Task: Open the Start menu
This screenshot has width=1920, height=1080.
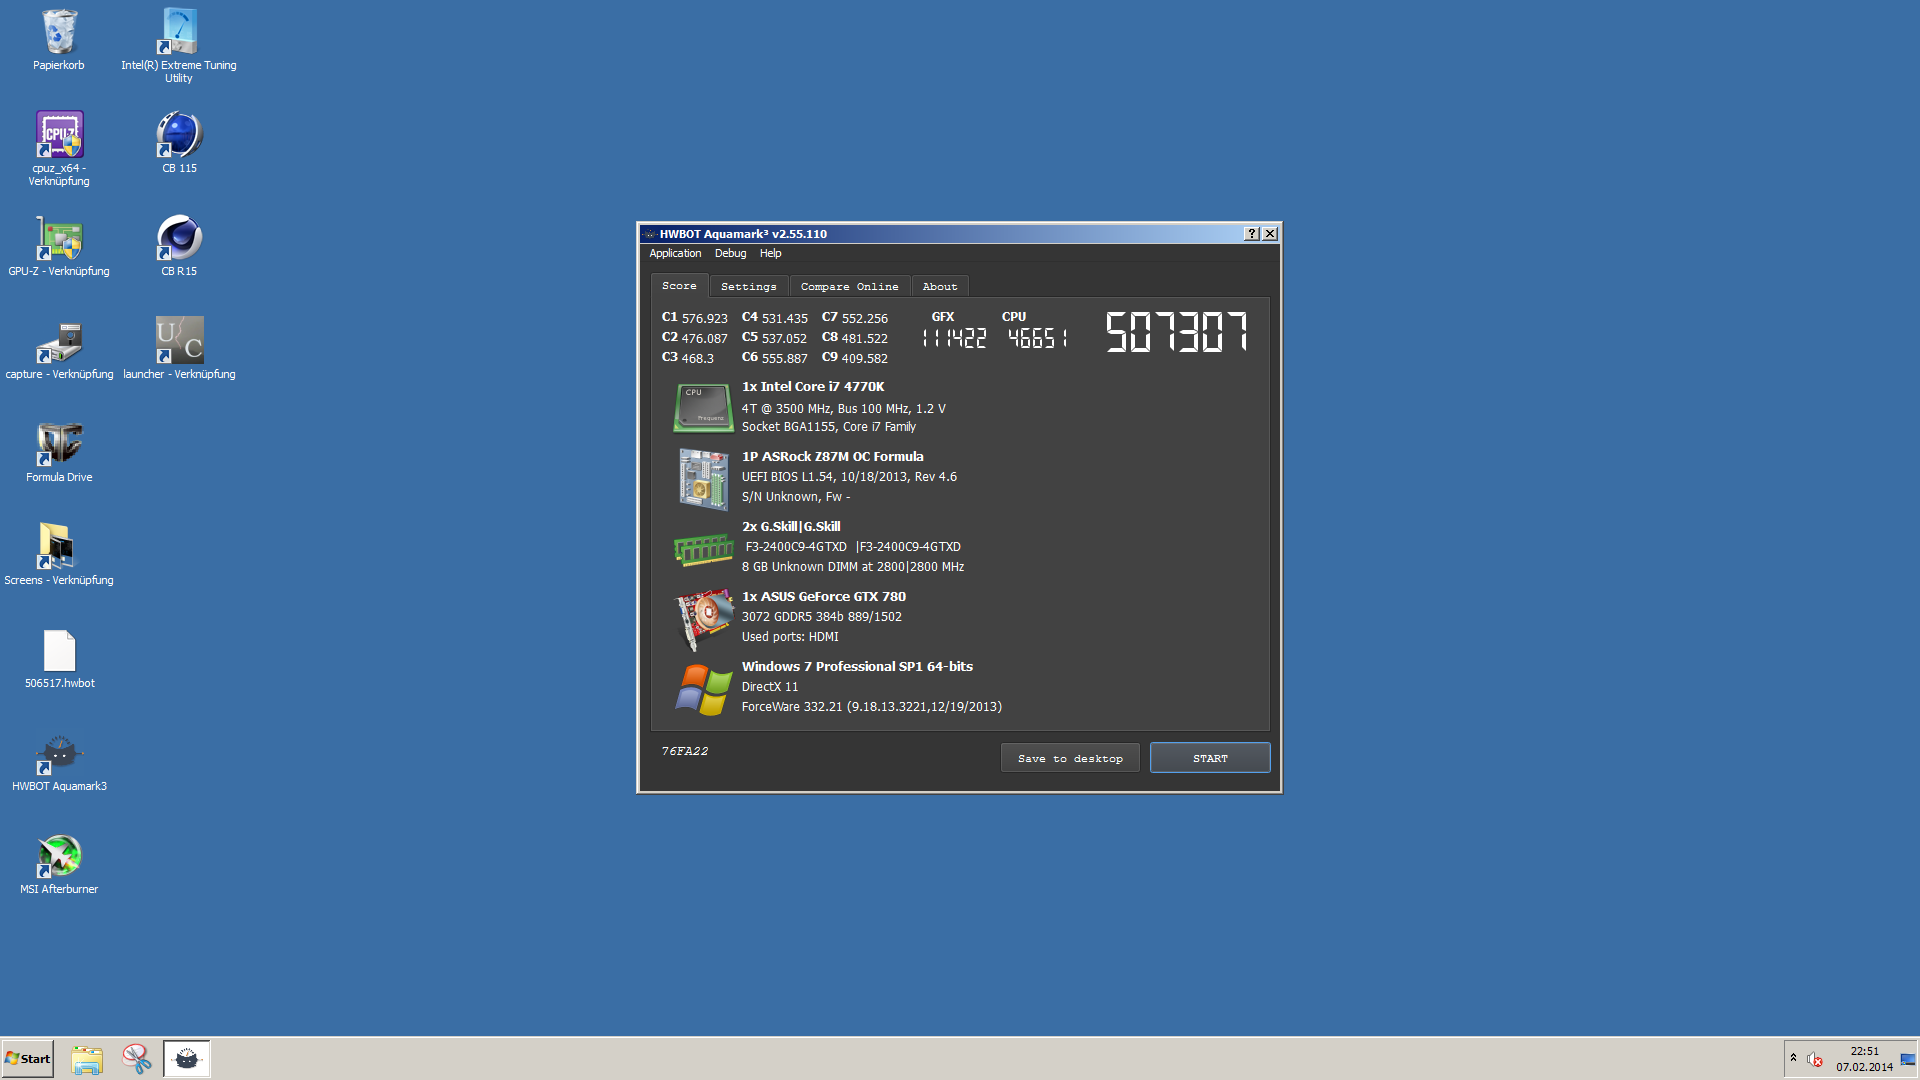Action: coord(27,1059)
